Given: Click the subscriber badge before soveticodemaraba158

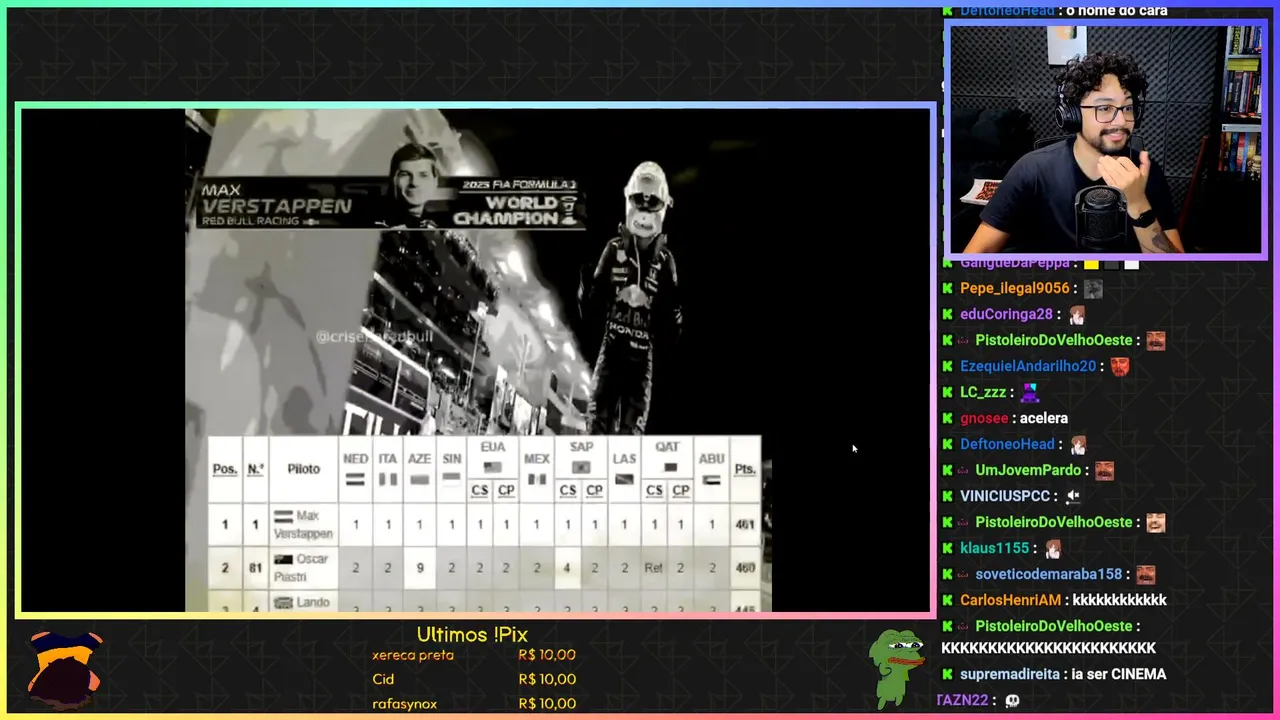Looking at the screenshot, I should pos(964,574).
